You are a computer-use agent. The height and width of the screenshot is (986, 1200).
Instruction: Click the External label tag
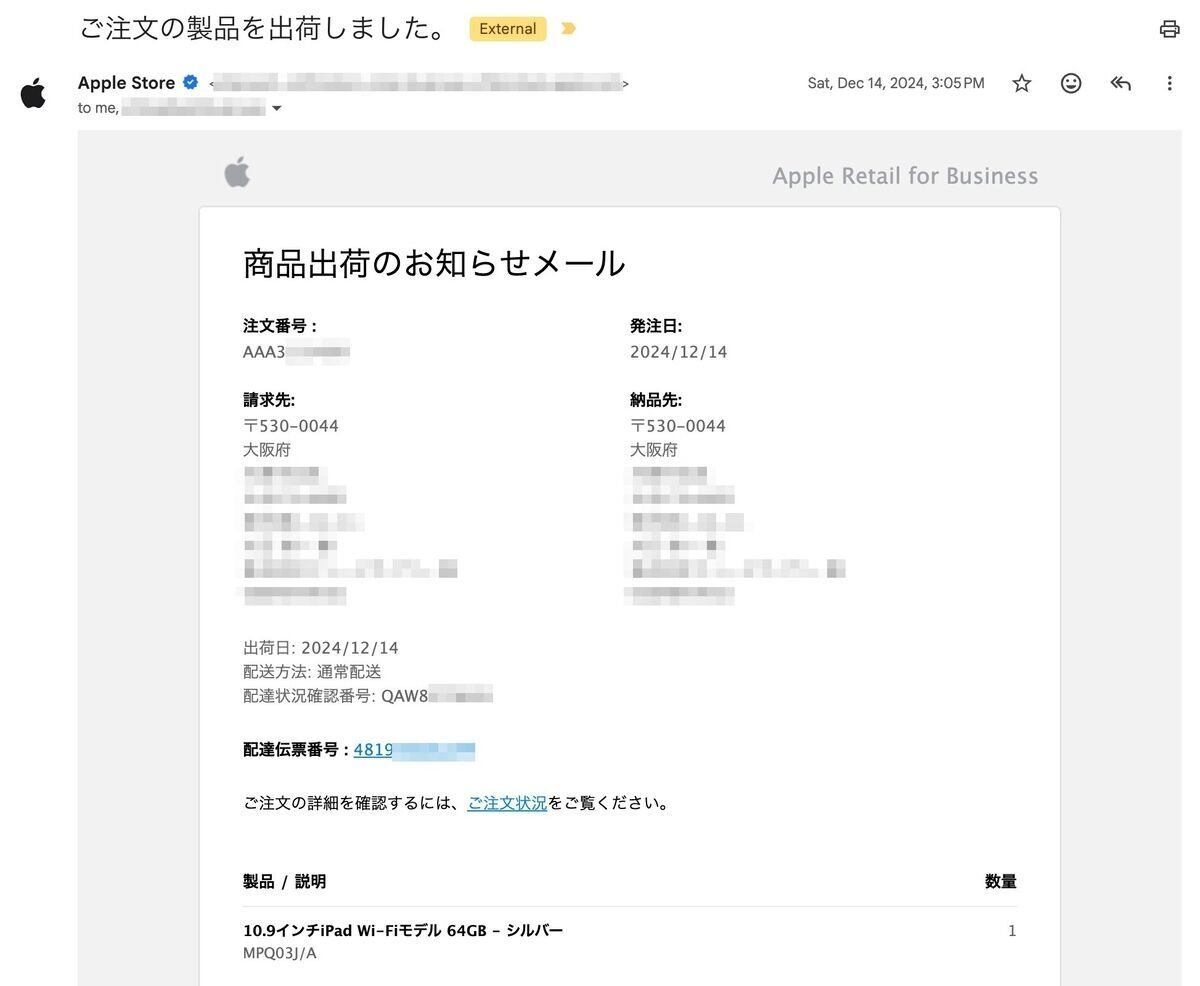click(x=508, y=29)
